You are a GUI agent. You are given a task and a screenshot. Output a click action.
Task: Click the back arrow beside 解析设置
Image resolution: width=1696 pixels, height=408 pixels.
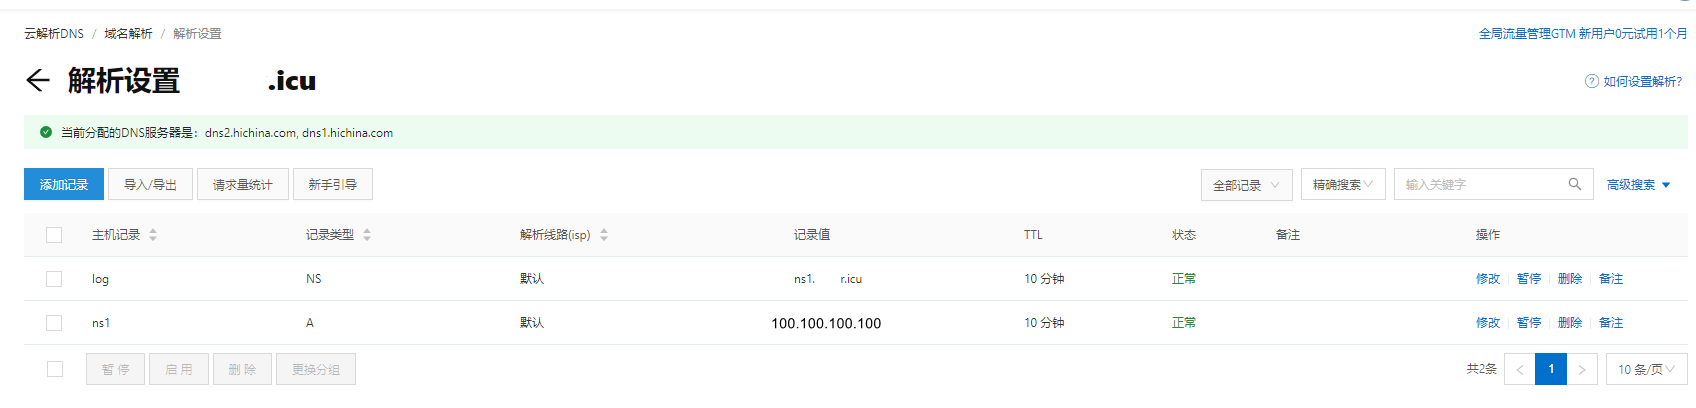point(38,81)
